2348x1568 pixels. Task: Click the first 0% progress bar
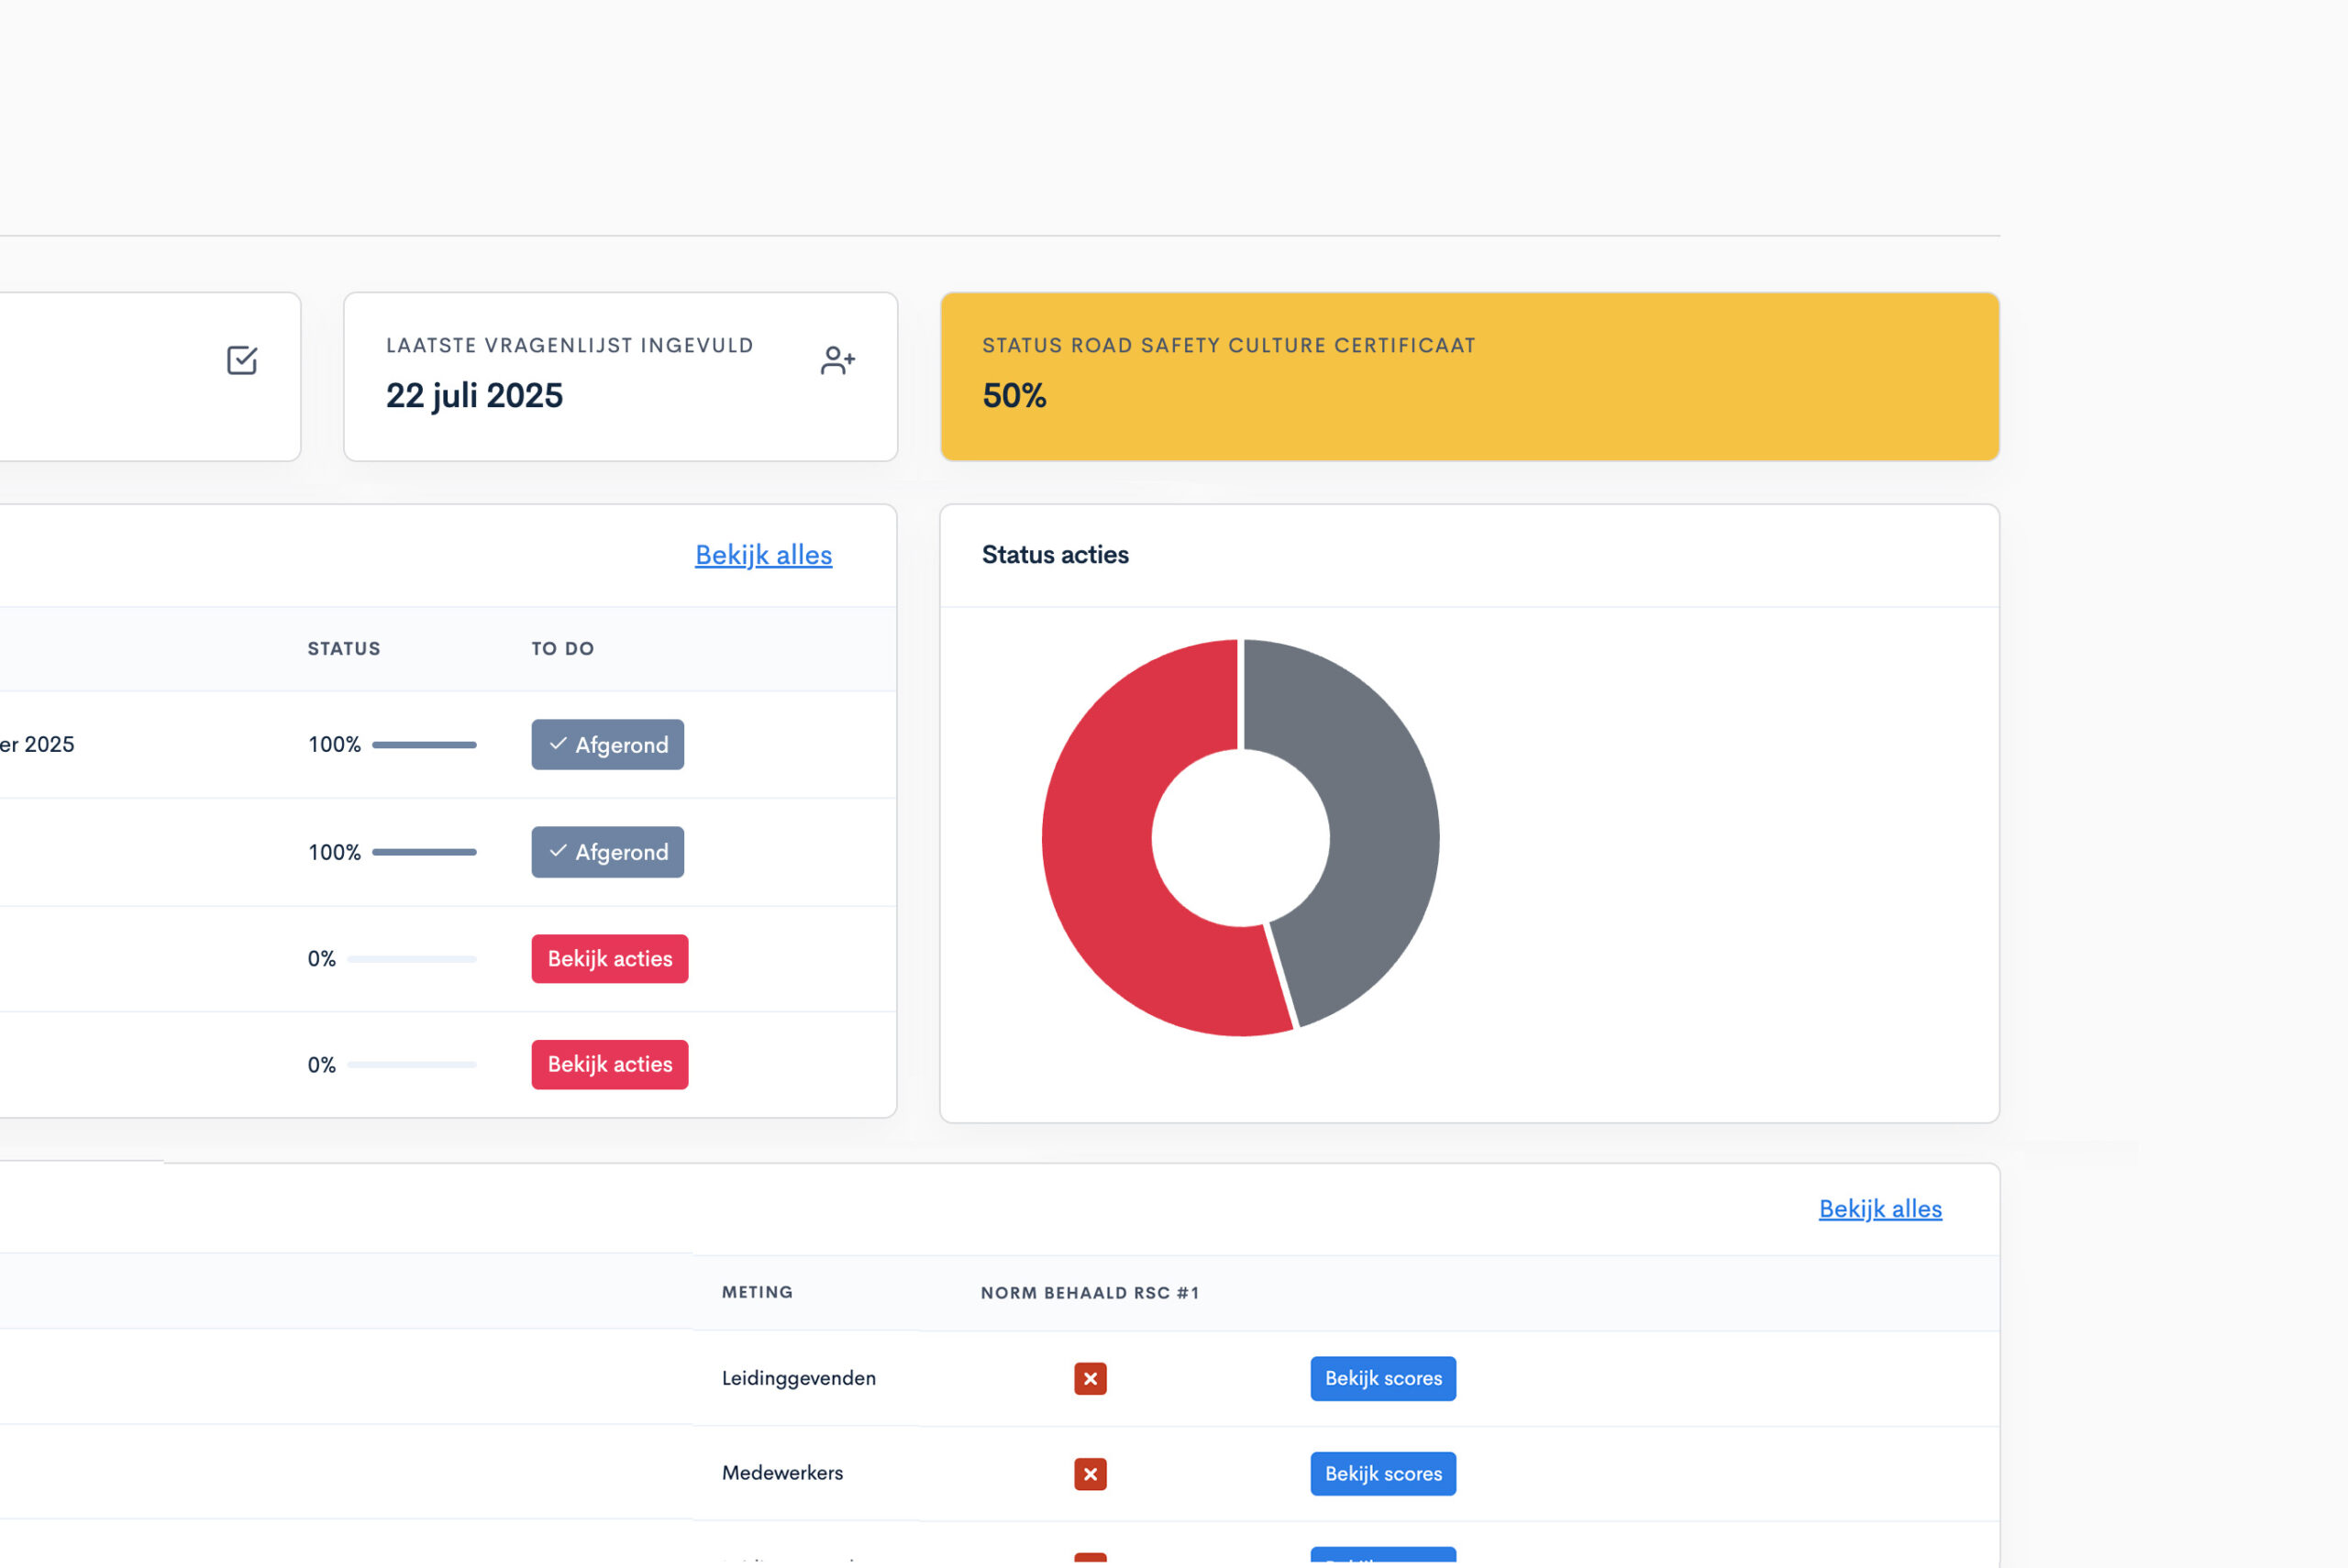coord(411,959)
